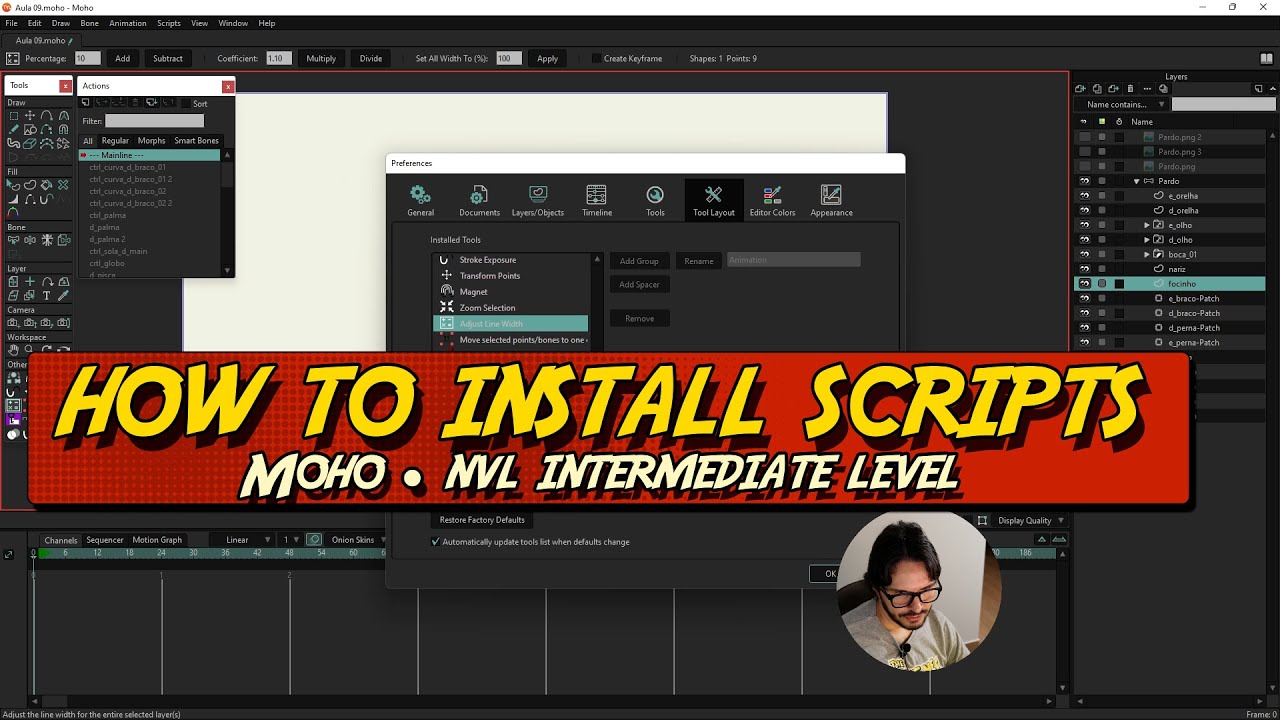Enable the Create Keyframe checkbox
Viewport: 1280px width, 720px height.
pos(597,59)
